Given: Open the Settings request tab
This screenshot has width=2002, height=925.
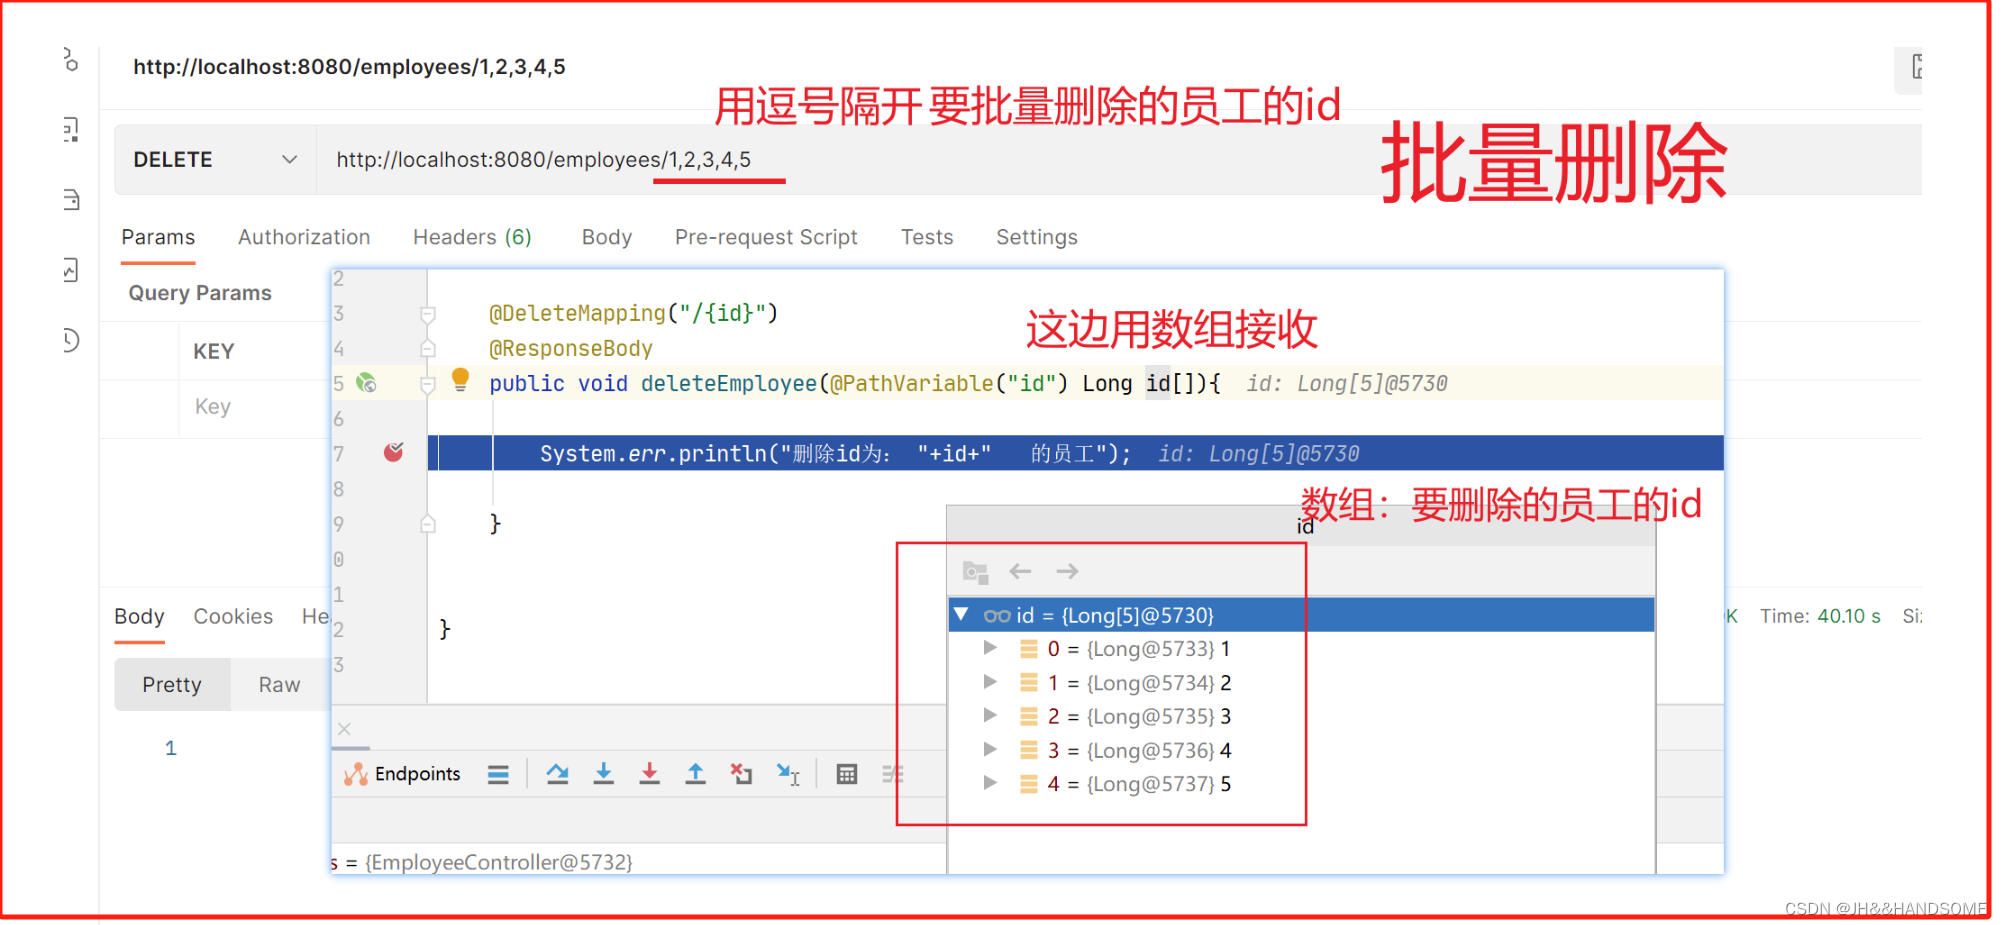Looking at the screenshot, I should (1037, 237).
